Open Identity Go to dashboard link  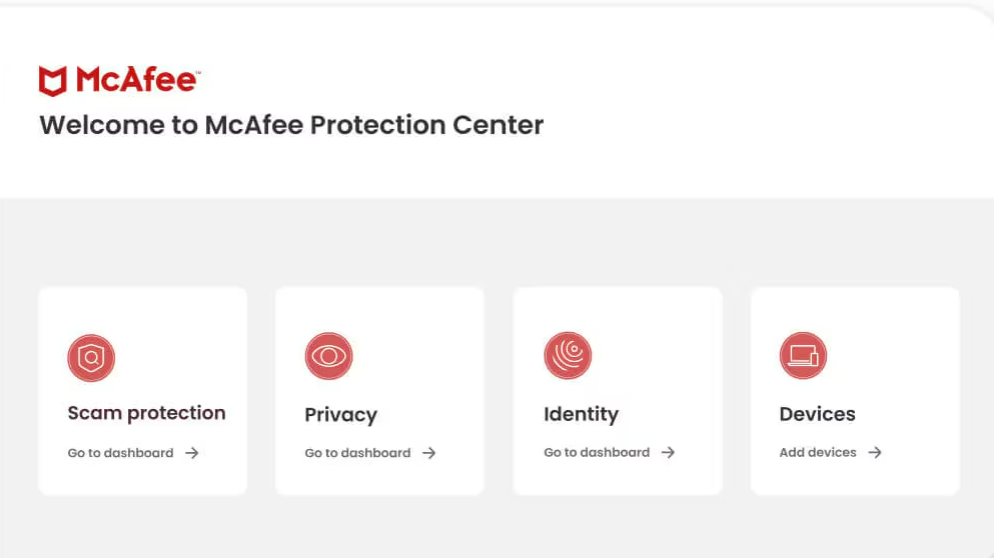596,452
